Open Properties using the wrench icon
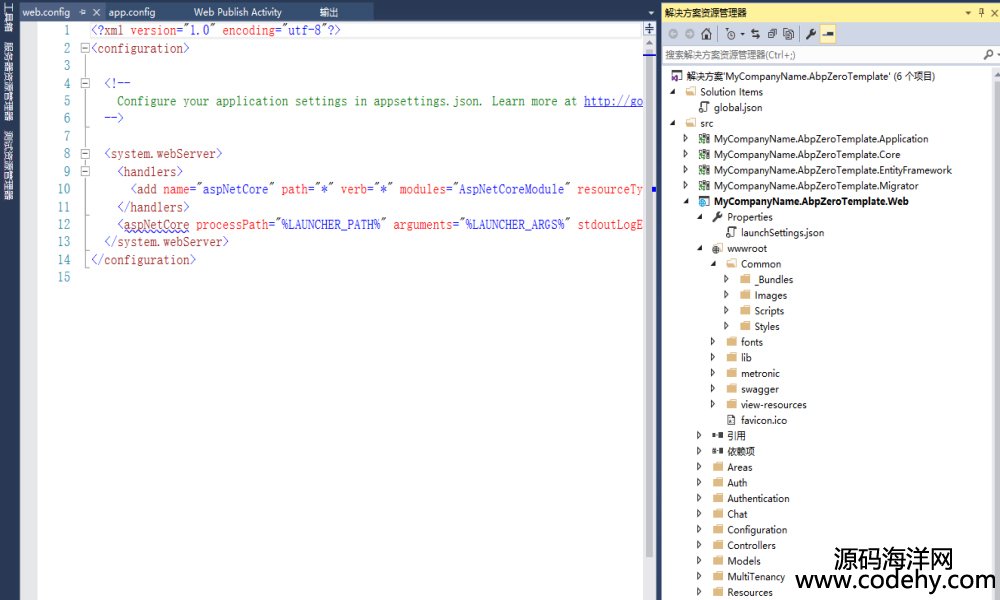This screenshot has width=1000, height=600. point(811,34)
